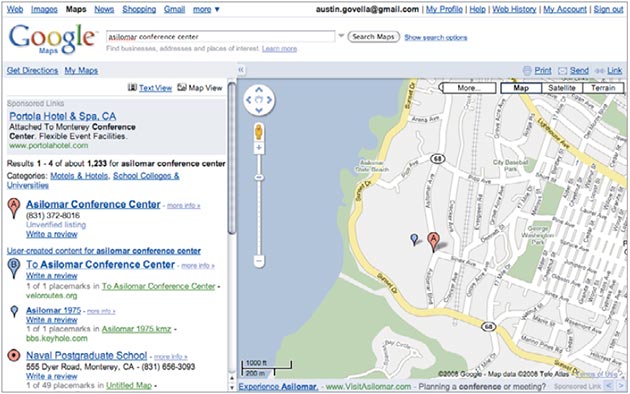Click the Print icon link

click(527, 71)
